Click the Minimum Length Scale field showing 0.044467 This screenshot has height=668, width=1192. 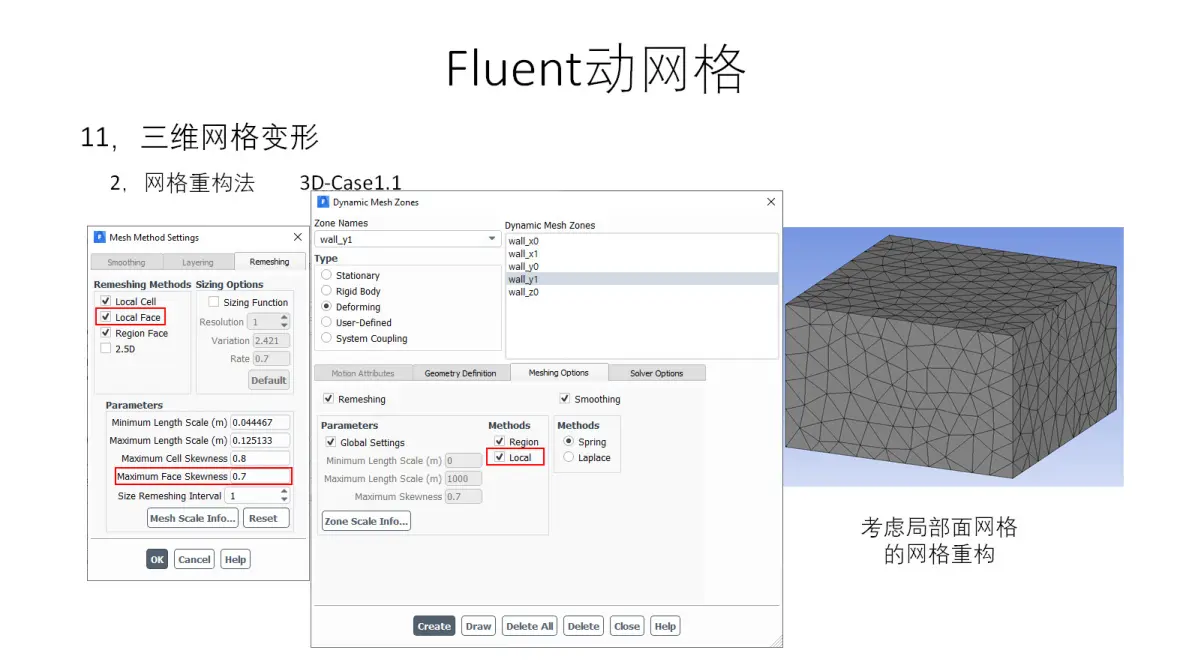tap(260, 423)
